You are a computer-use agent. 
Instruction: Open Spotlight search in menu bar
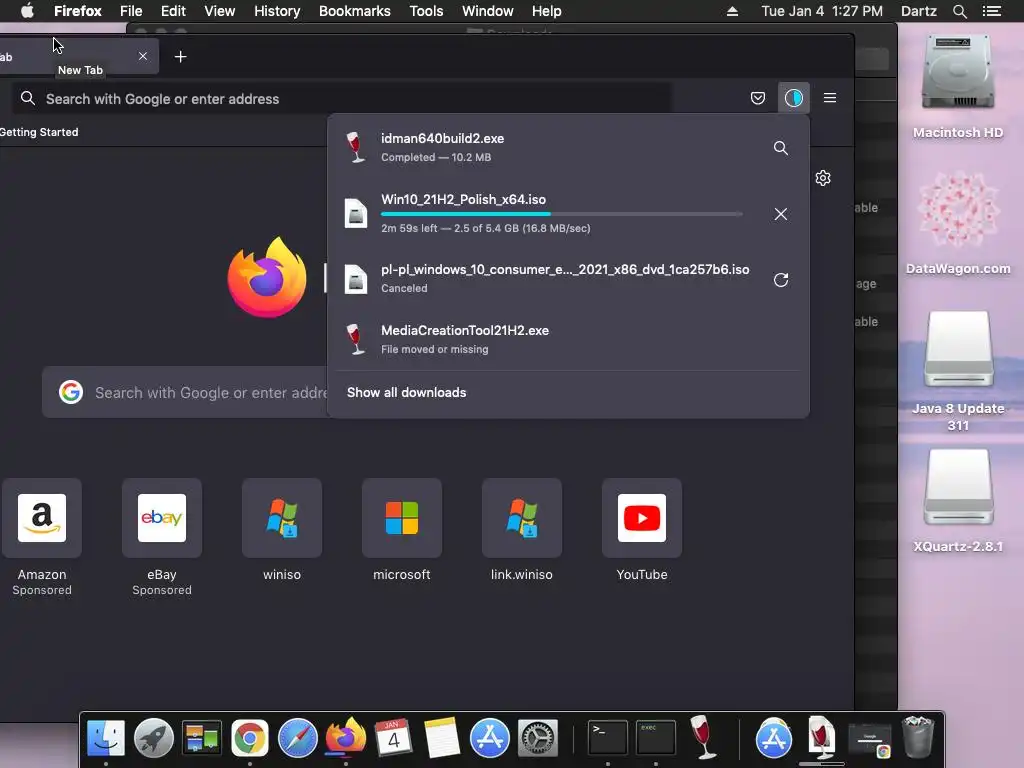point(959,11)
